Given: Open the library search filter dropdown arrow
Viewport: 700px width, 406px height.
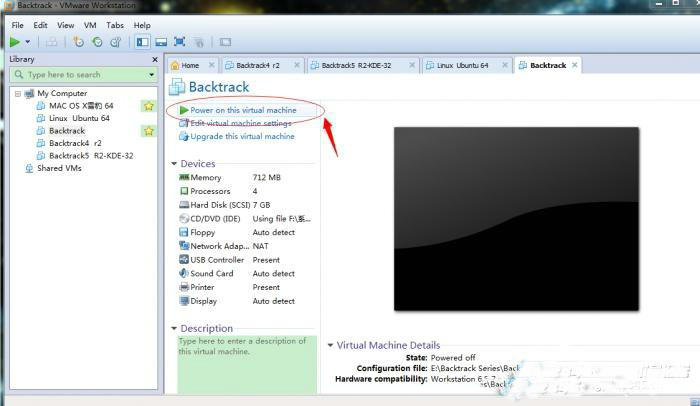Looking at the screenshot, I should coord(152,75).
